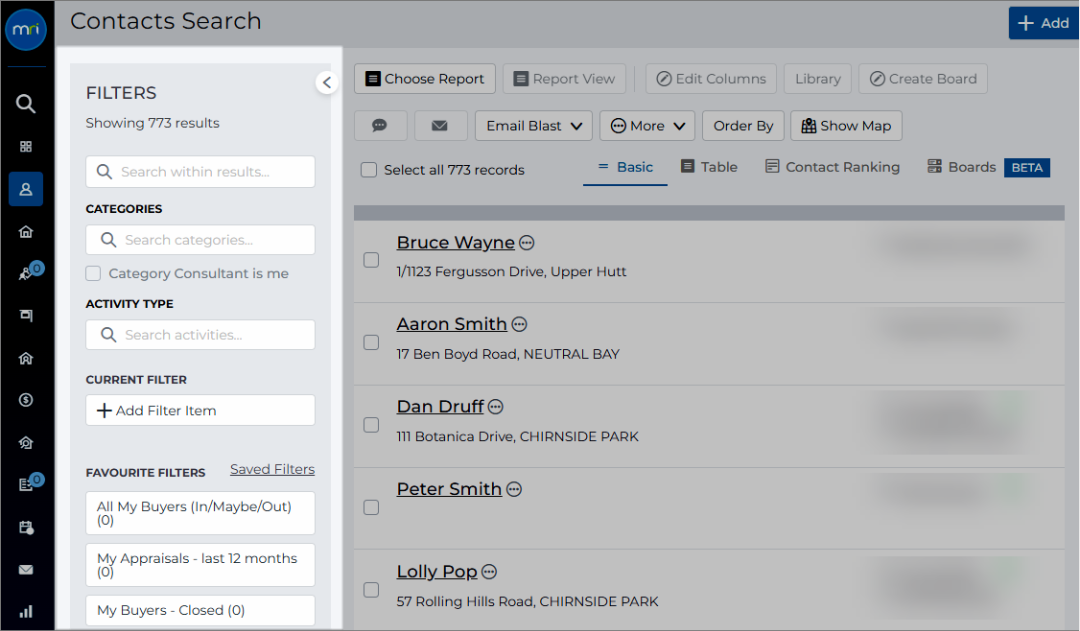Viewport: 1080px width, 631px height.
Task: Apply All My Buyers (In/Maybe/Out) filter
Action: pos(200,513)
